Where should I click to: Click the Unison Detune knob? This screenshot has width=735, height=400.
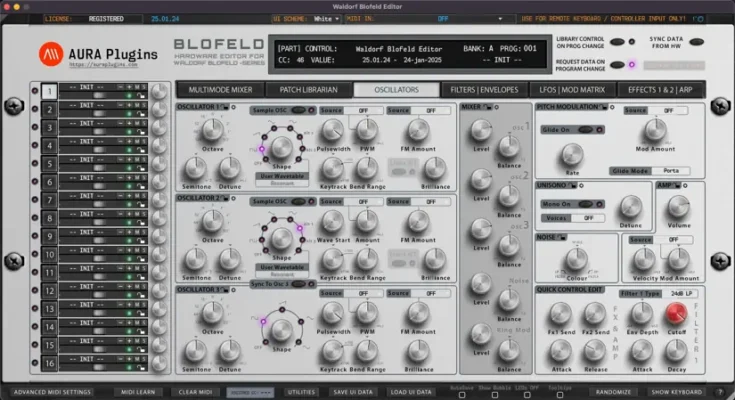[629, 207]
